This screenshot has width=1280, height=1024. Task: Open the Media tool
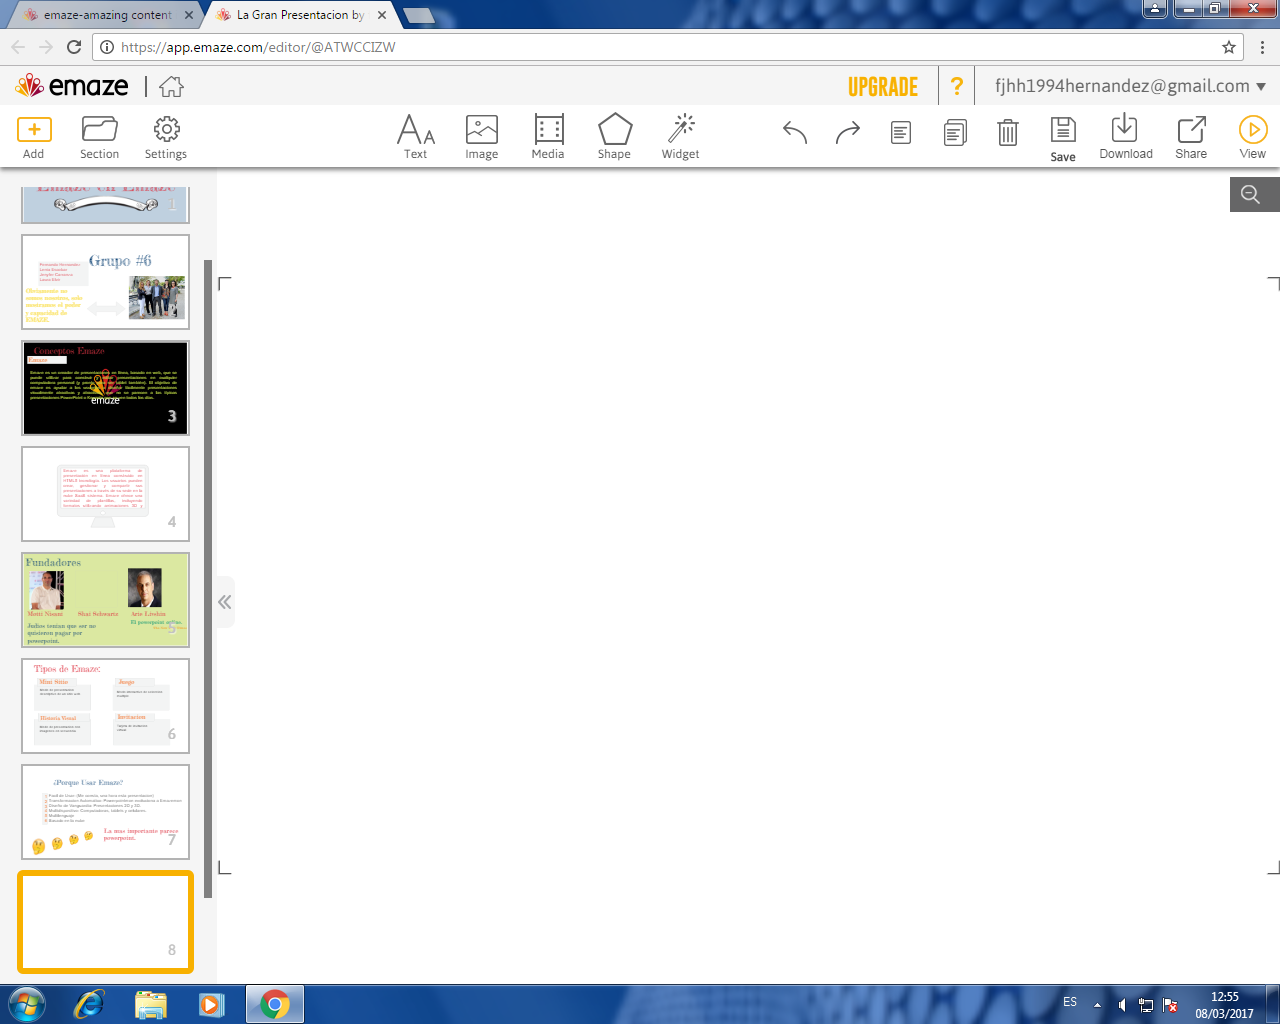pos(548,137)
